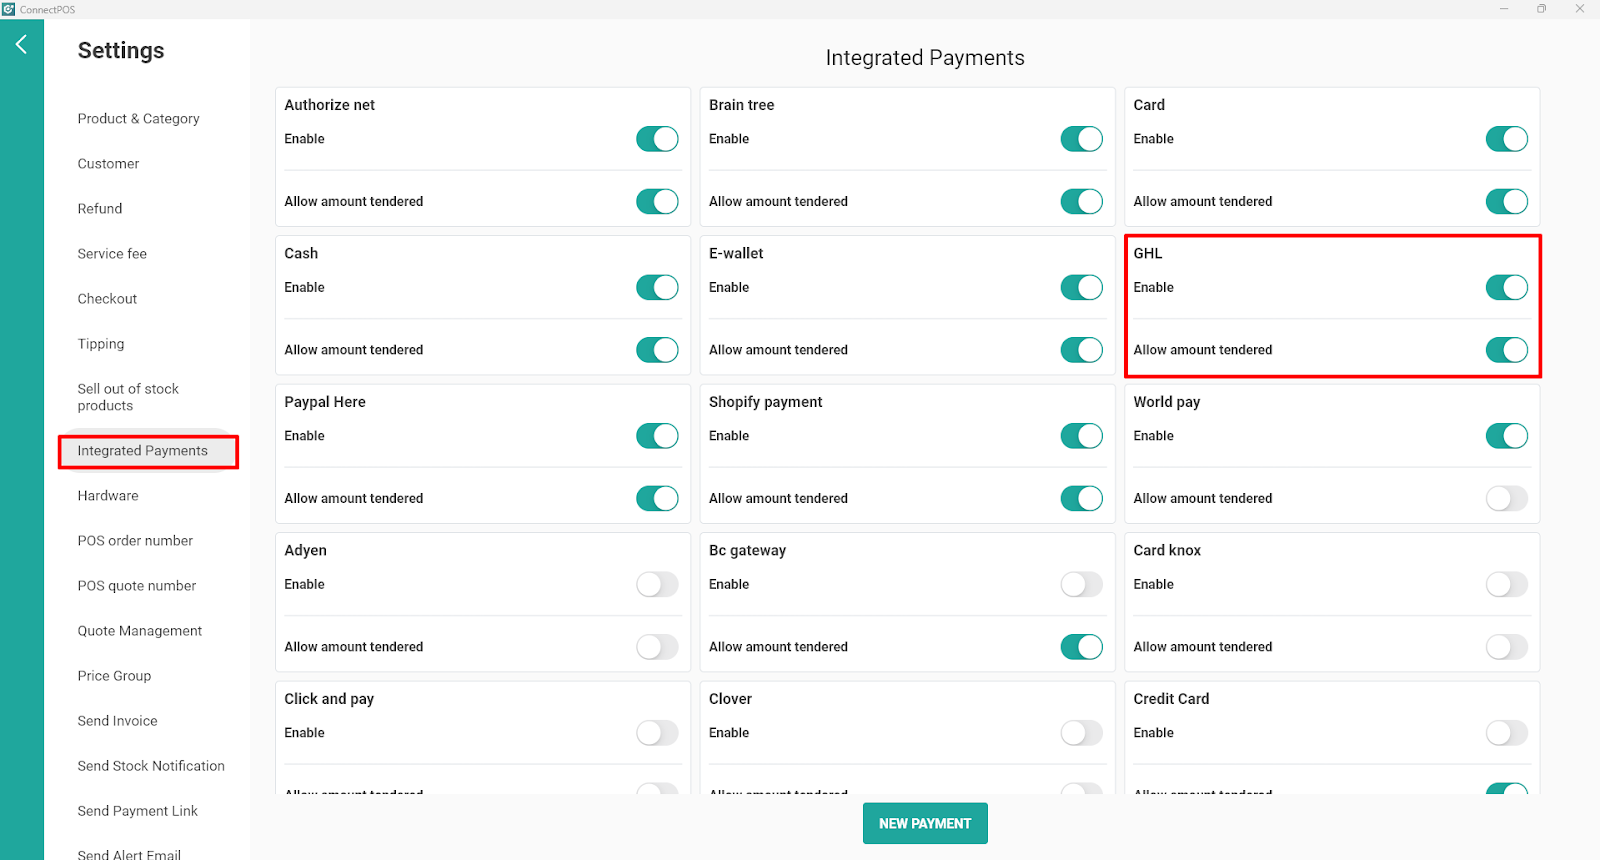This screenshot has height=860, width=1600.
Task: Enable Bc gateway payment switch
Action: coord(1082,584)
